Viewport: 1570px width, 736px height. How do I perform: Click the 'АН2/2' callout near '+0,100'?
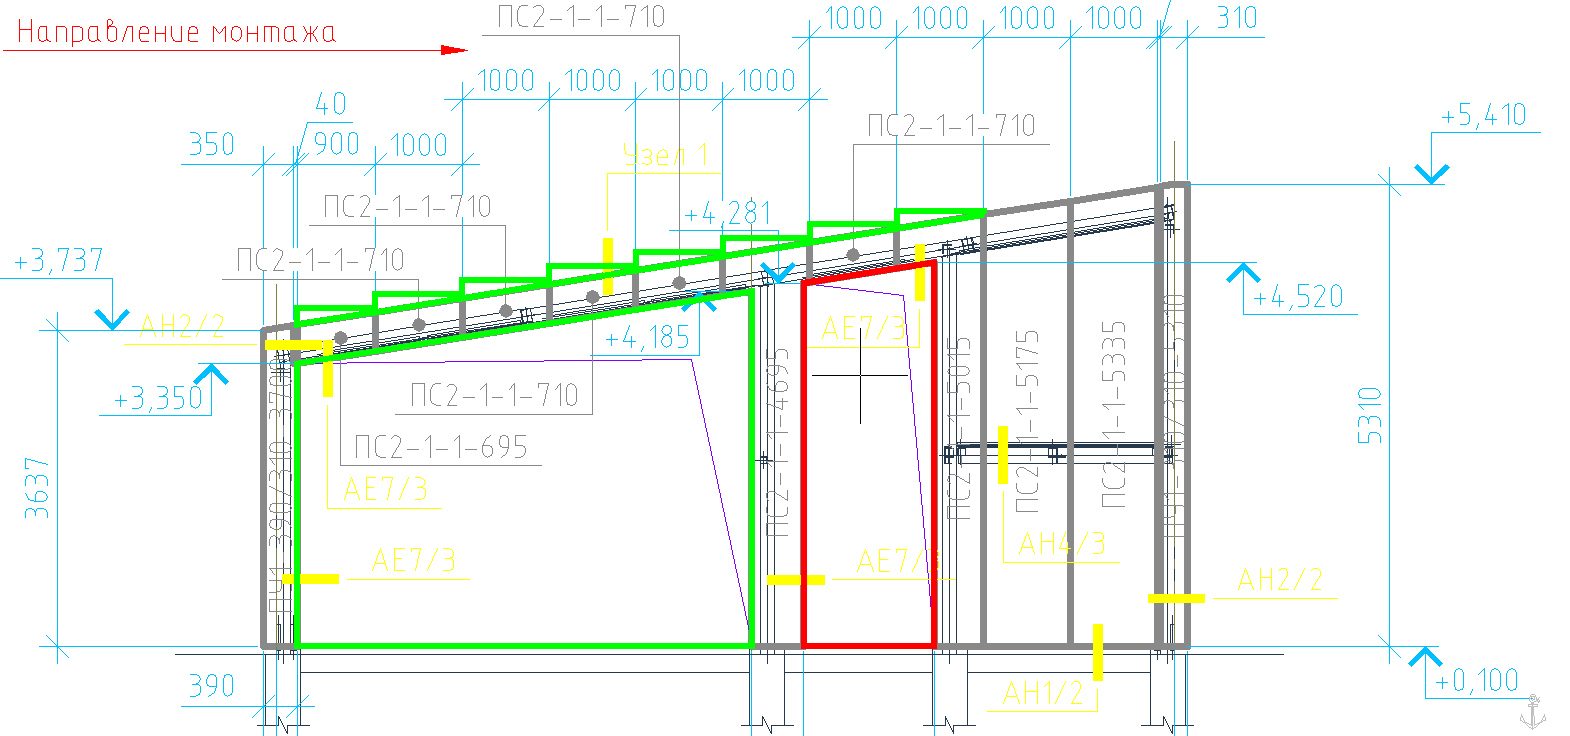pyautogui.click(x=1280, y=580)
